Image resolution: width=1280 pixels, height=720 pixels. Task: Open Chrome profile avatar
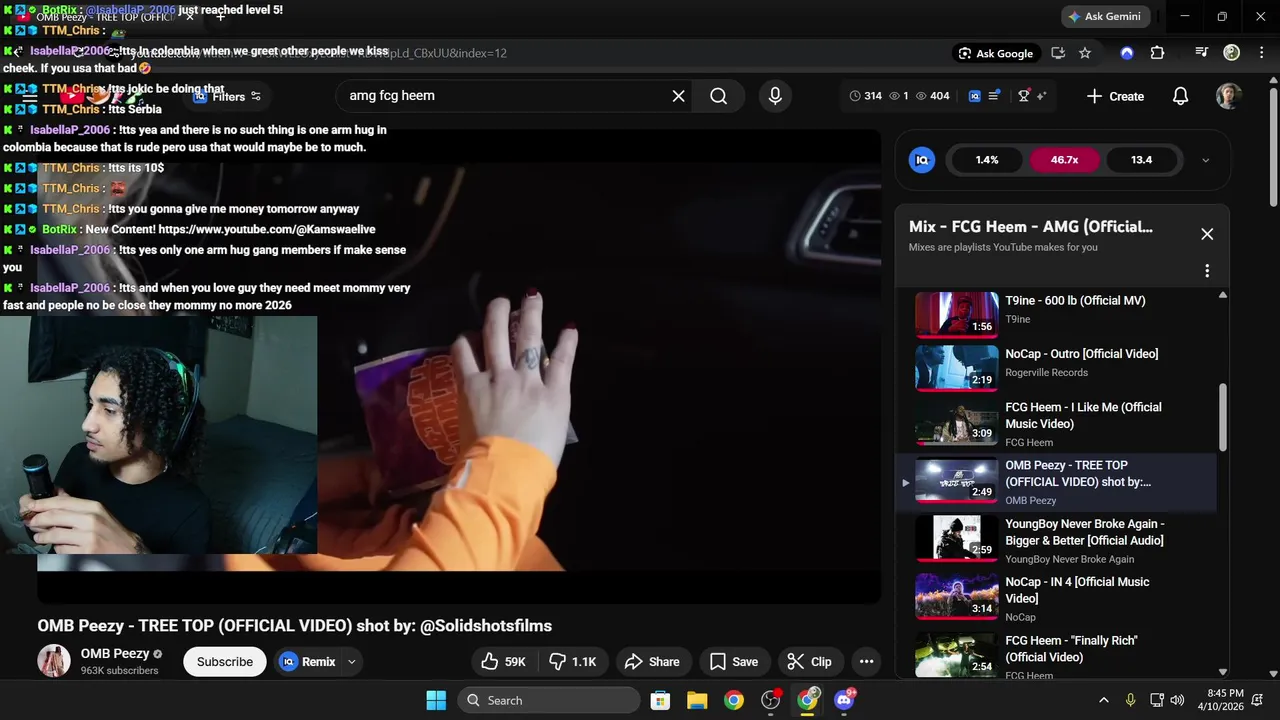tap(1232, 53)
